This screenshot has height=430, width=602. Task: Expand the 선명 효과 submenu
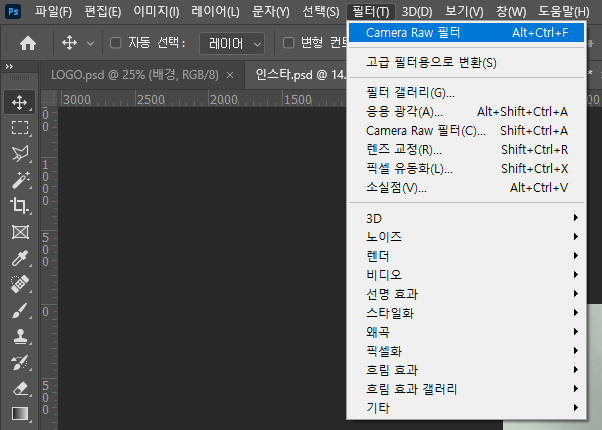466,294
